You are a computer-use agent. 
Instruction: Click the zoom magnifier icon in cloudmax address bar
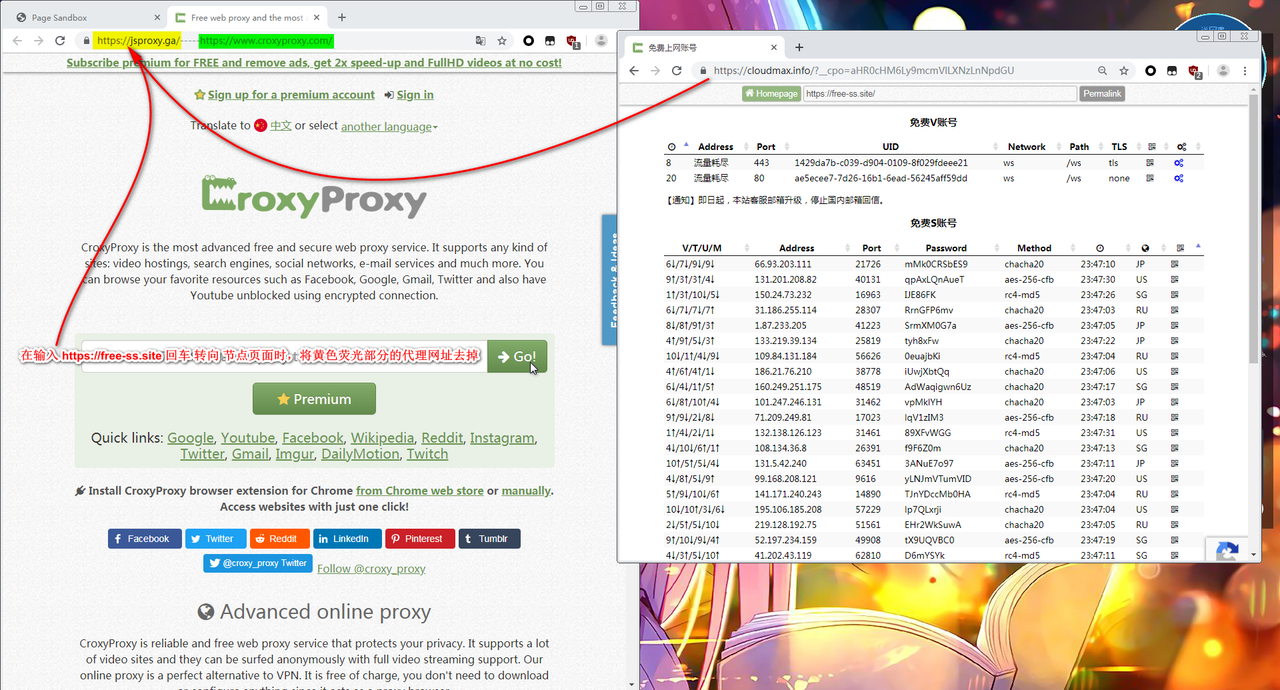tap(1102, 71)
